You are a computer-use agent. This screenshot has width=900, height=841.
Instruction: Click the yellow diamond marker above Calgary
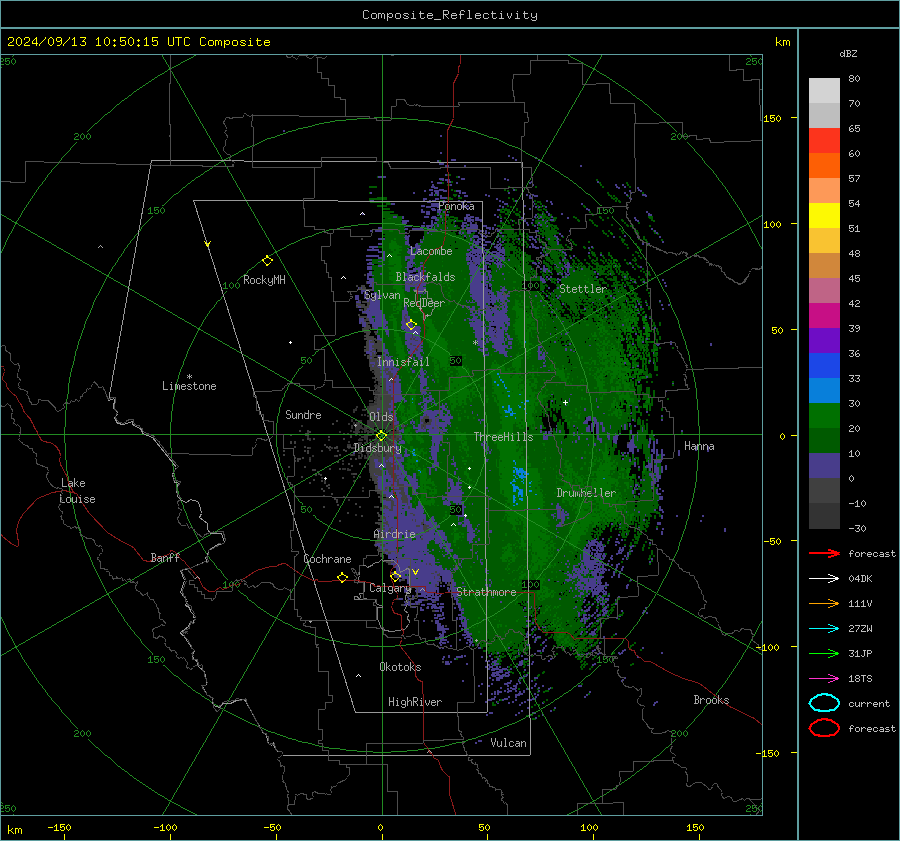(395, 576)
